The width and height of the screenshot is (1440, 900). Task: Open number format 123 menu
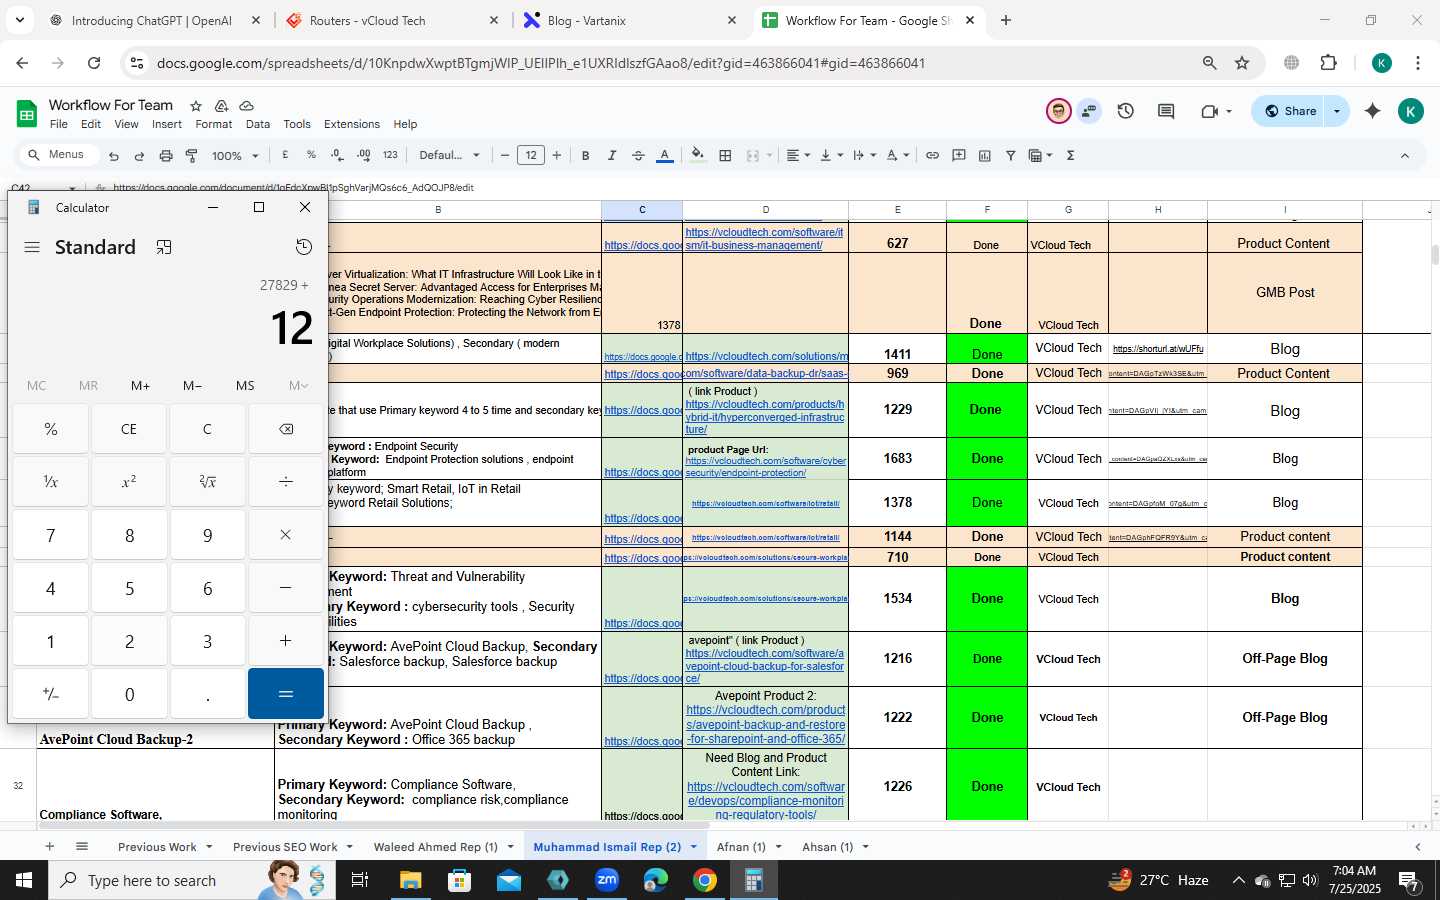390,155
